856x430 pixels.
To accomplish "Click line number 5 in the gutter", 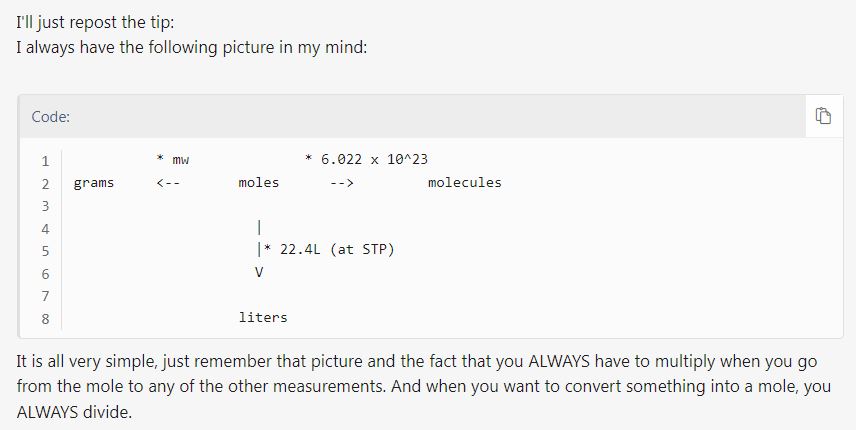I will (45, 251).
